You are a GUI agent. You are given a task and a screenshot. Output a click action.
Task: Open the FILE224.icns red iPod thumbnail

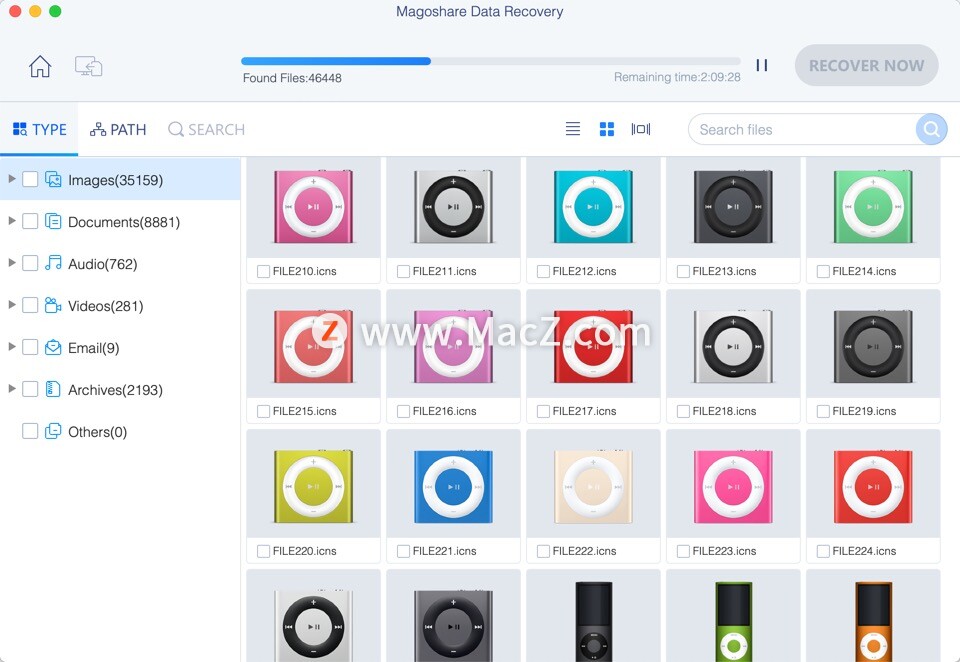click(873, 486)
